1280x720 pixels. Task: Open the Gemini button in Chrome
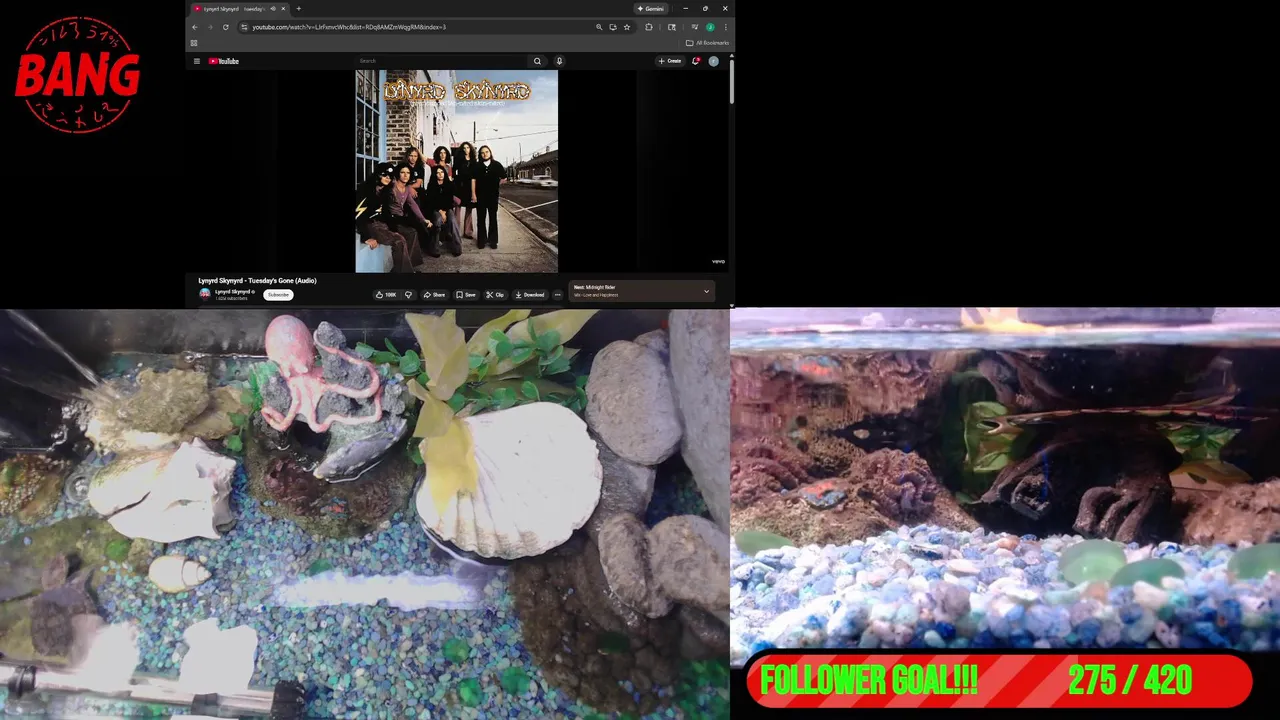point(650,8)
